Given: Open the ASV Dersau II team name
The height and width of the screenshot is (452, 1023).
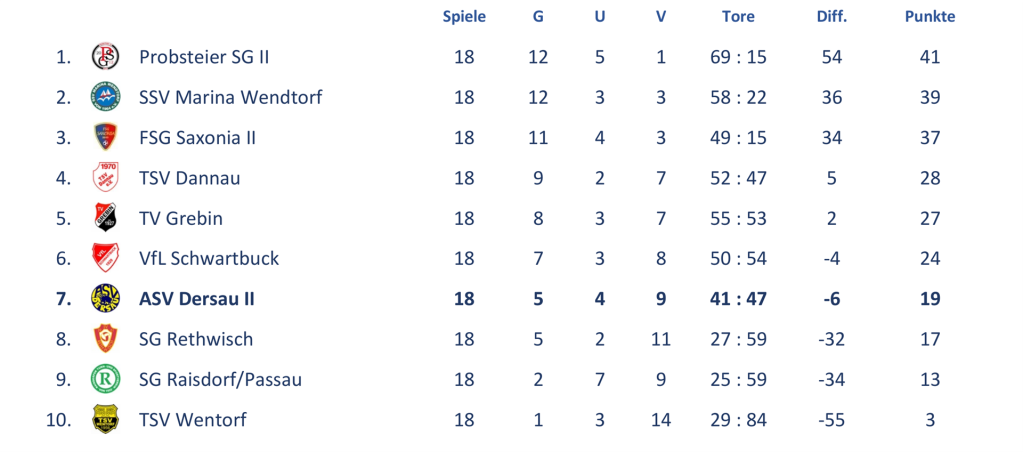Looking at the screenshot, I should click(197, 298).
